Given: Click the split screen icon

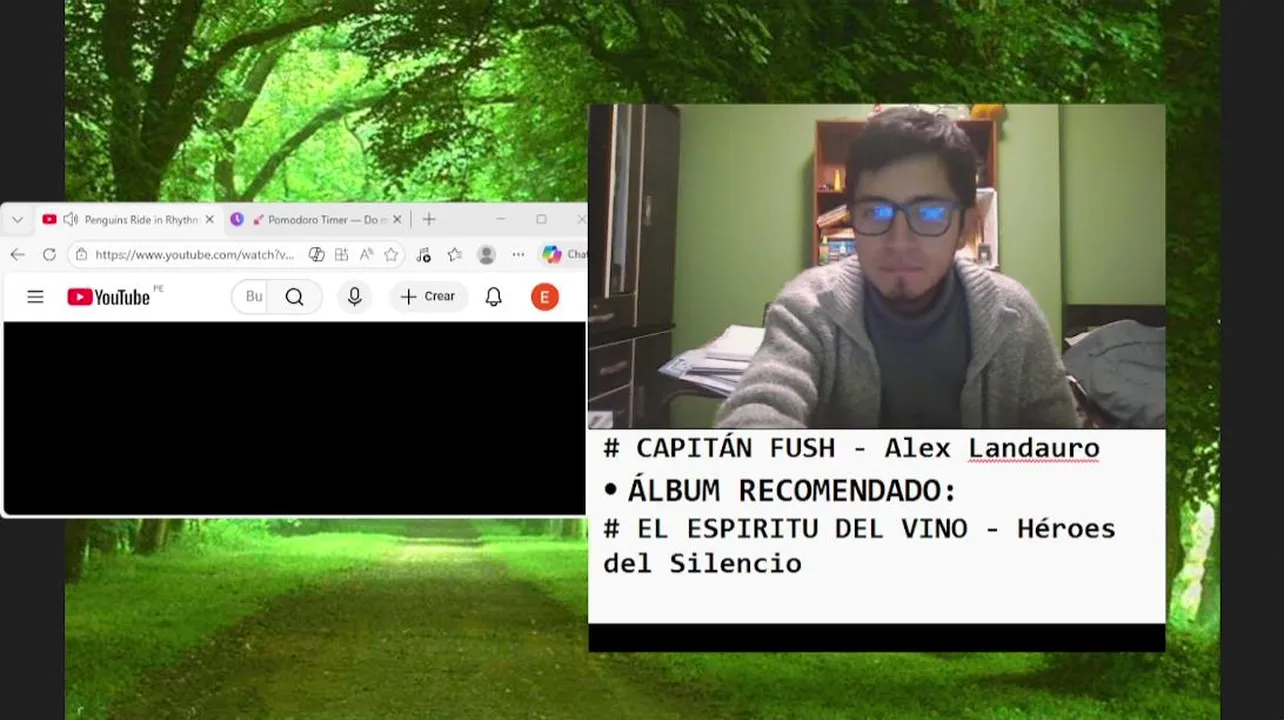Looking at the screenshot, I should tap(341, 255).
